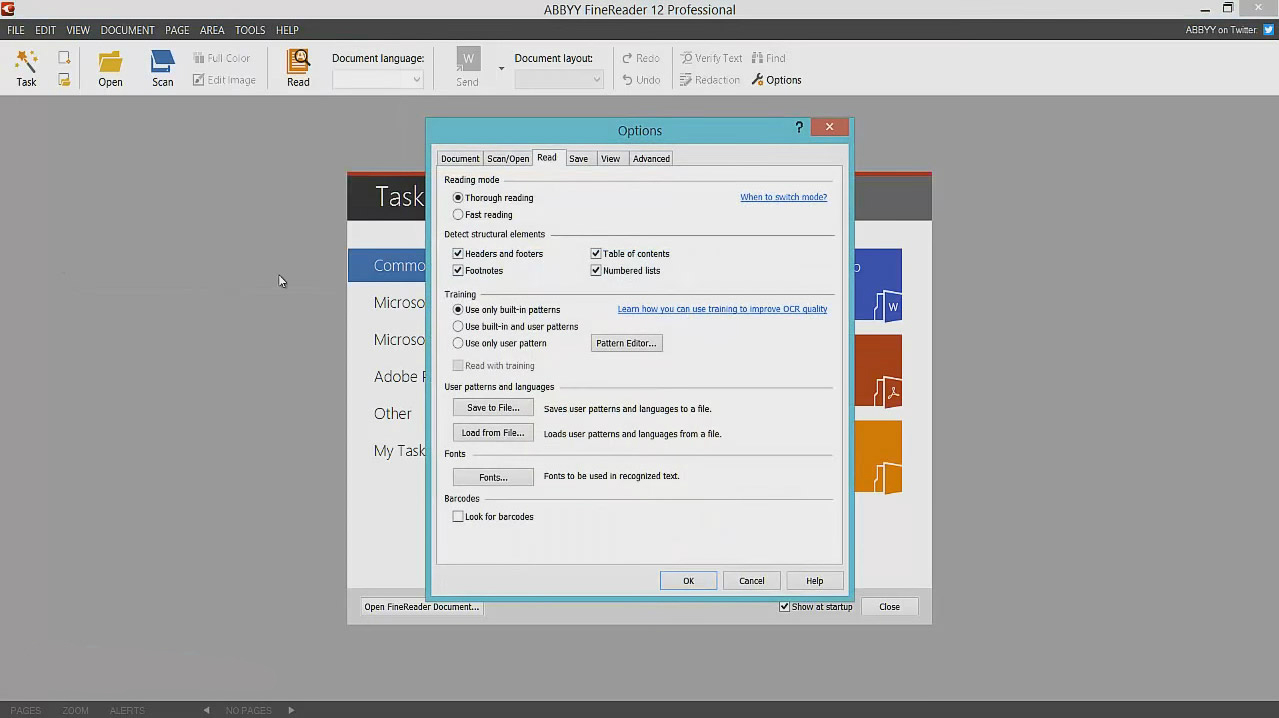Screen dimensions: 1279x718
Task: Click the question mark help icon in dialog
Action: point(799,128)
